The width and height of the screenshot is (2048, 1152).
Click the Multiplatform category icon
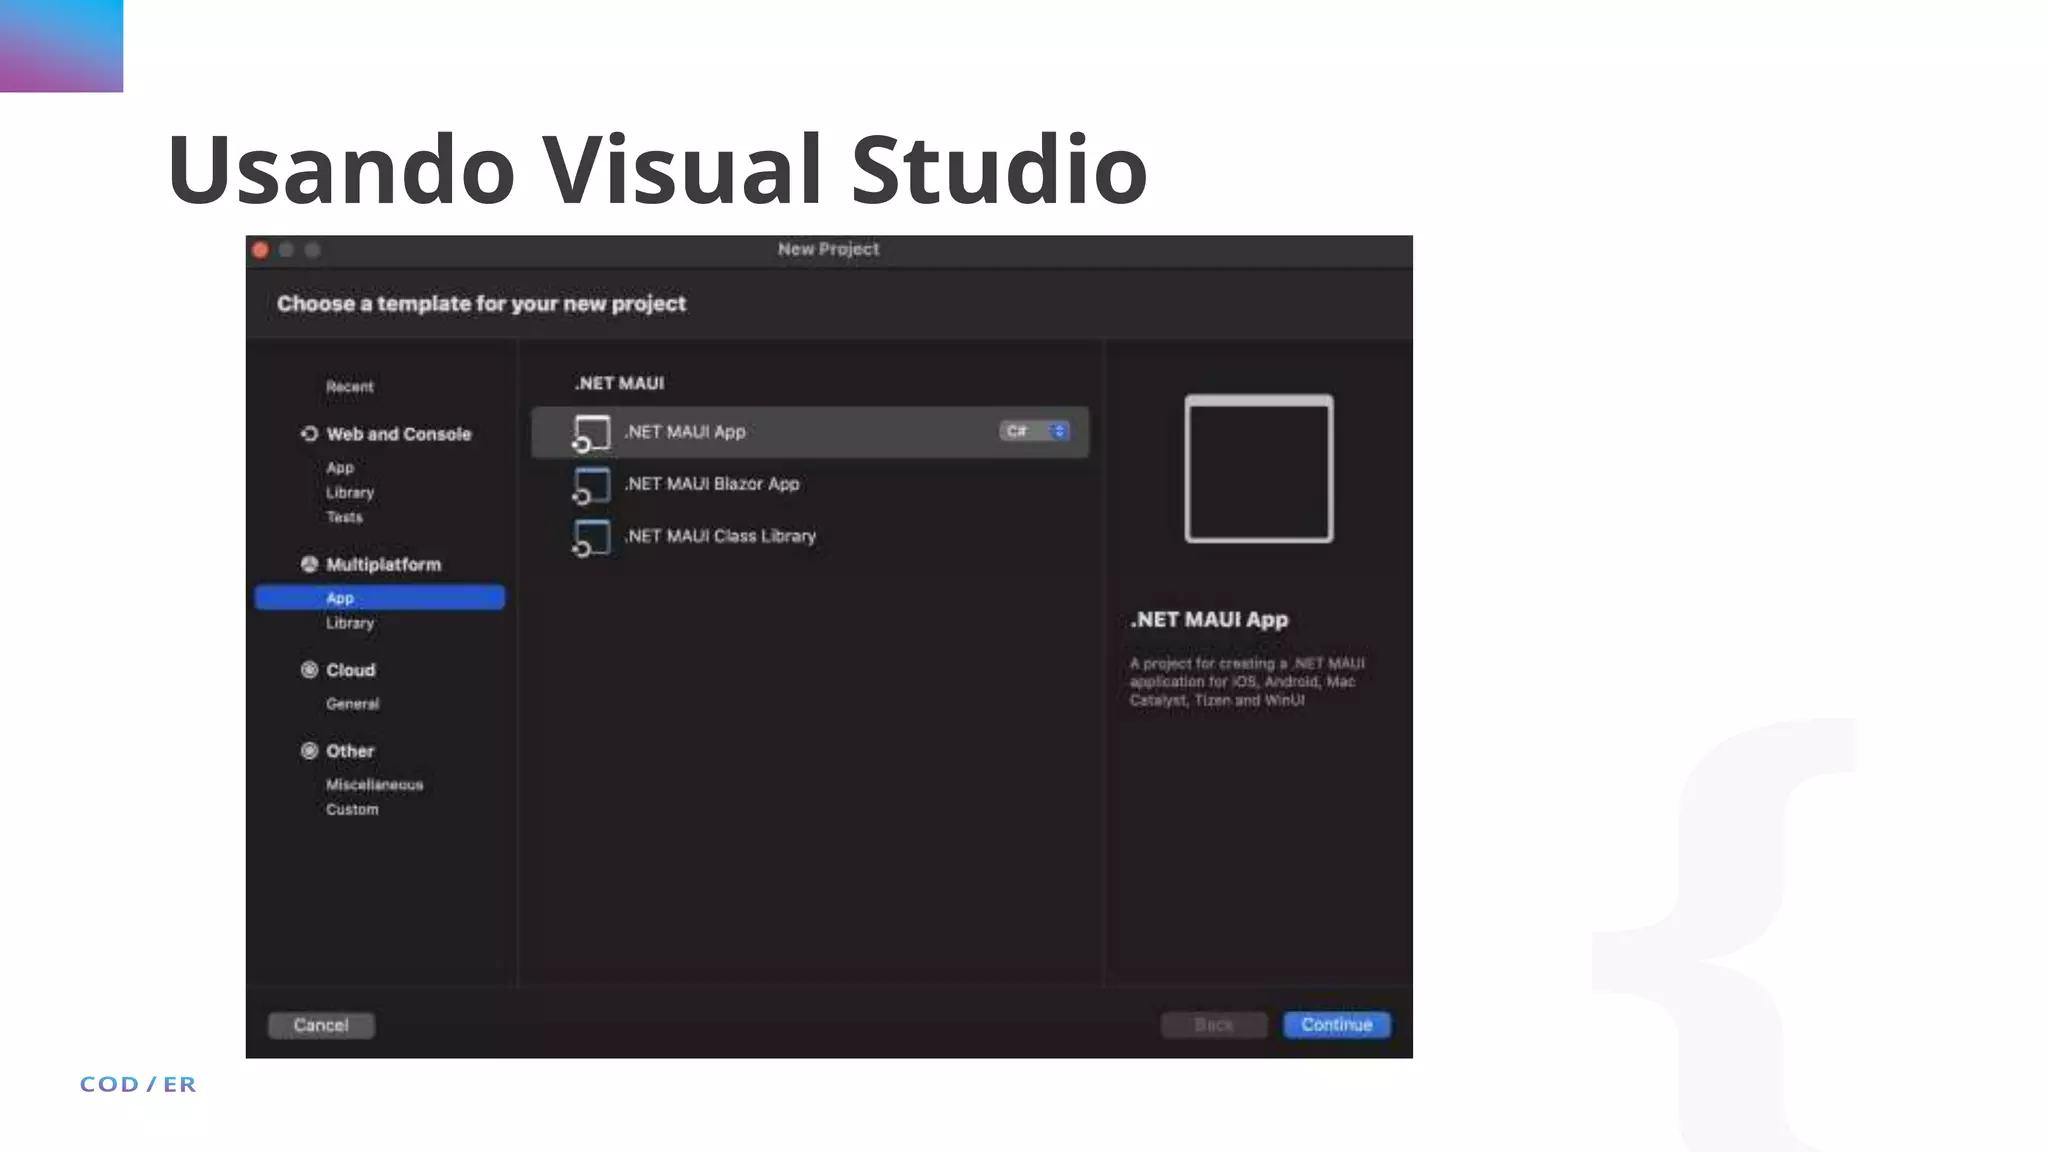[x=309, y=564]
